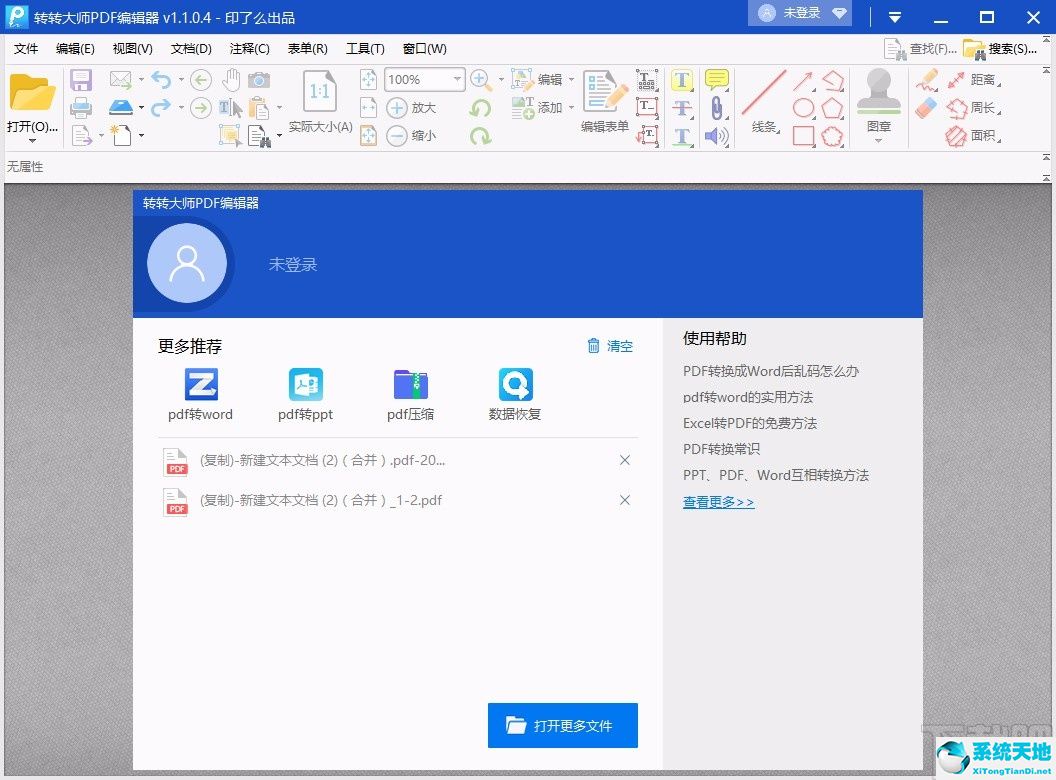
Task: Click the pdf压缩 shortcut icon
Action: 410,383
